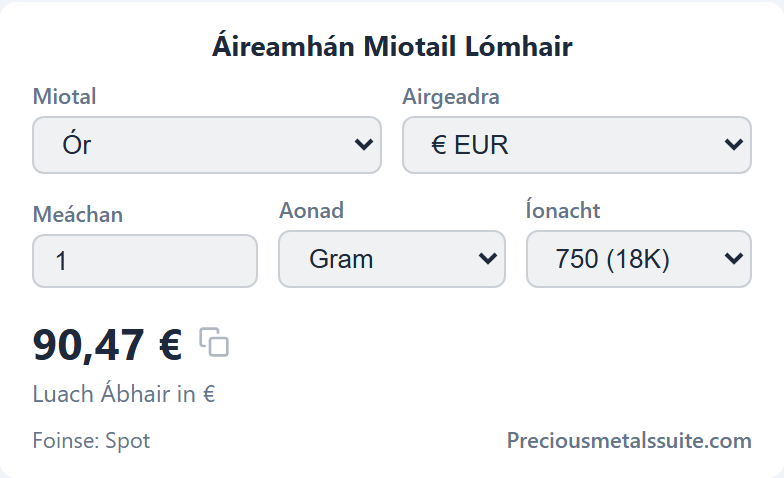Click the chevron arrow on the 750 (18K) selector
Image resolution: width=784 pixels, height=478 pixels.
tap(734, 258)
